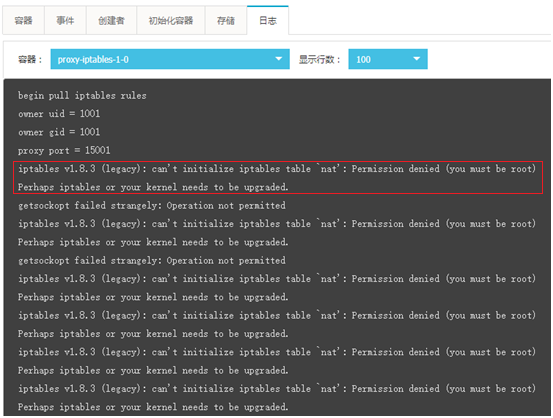553x418 pixels.
Task: Click the 容器： field label
Action: (x=30, y=59)
